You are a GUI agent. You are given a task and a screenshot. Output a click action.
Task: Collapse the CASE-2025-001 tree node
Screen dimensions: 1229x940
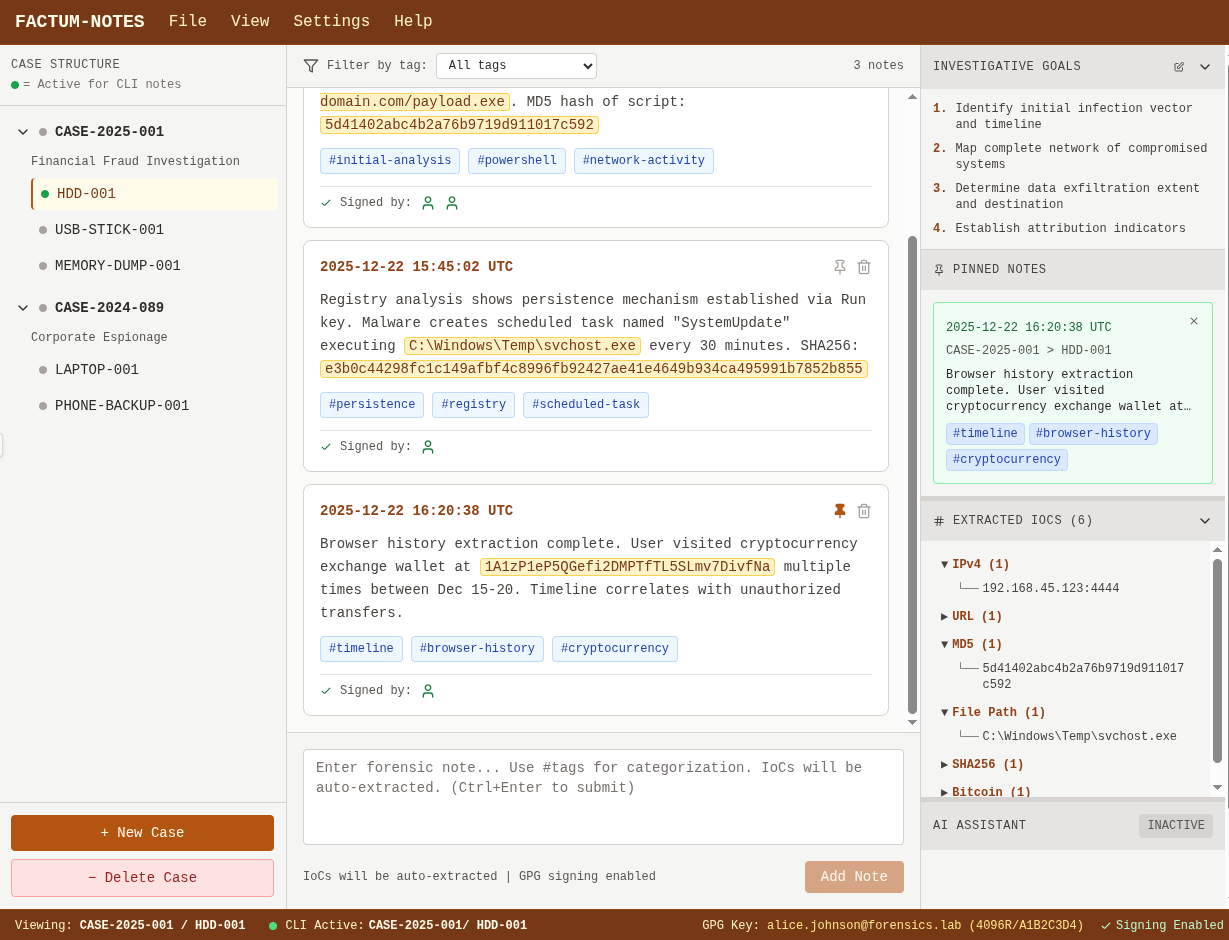point(23,132)
